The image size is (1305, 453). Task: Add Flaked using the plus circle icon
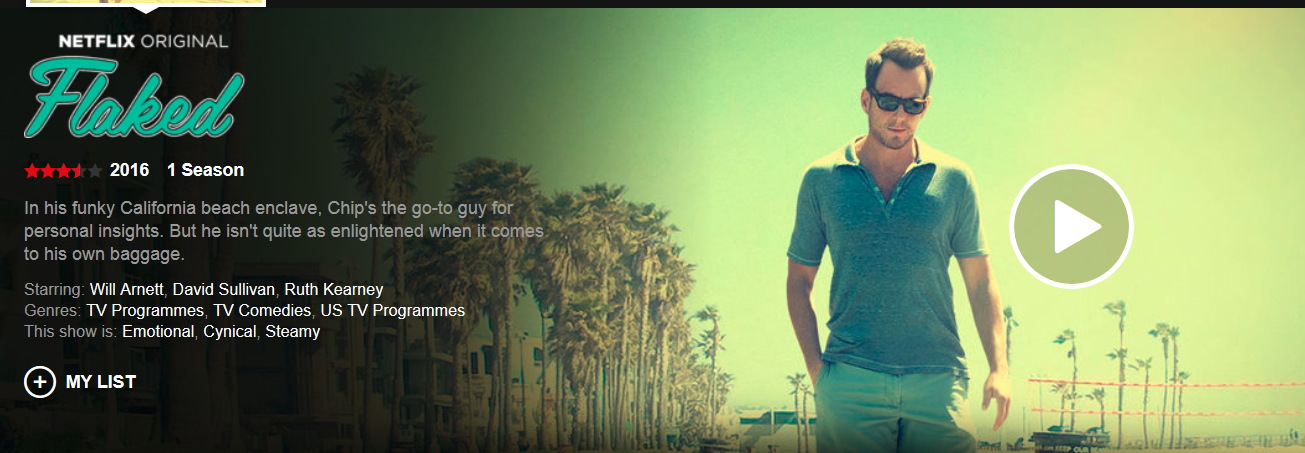(x=40, y=382)
